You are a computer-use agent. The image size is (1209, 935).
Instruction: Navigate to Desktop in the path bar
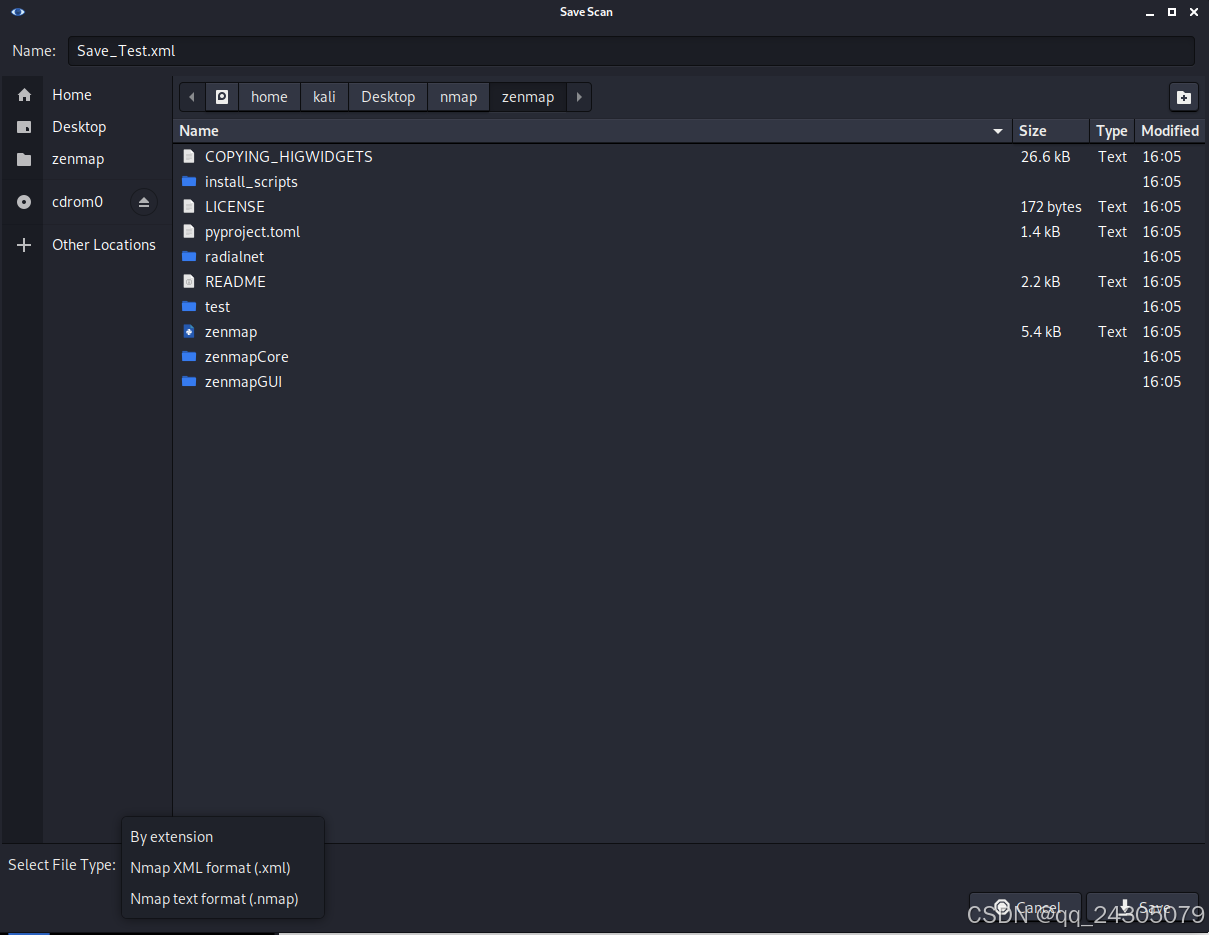[x=388, y=97]
